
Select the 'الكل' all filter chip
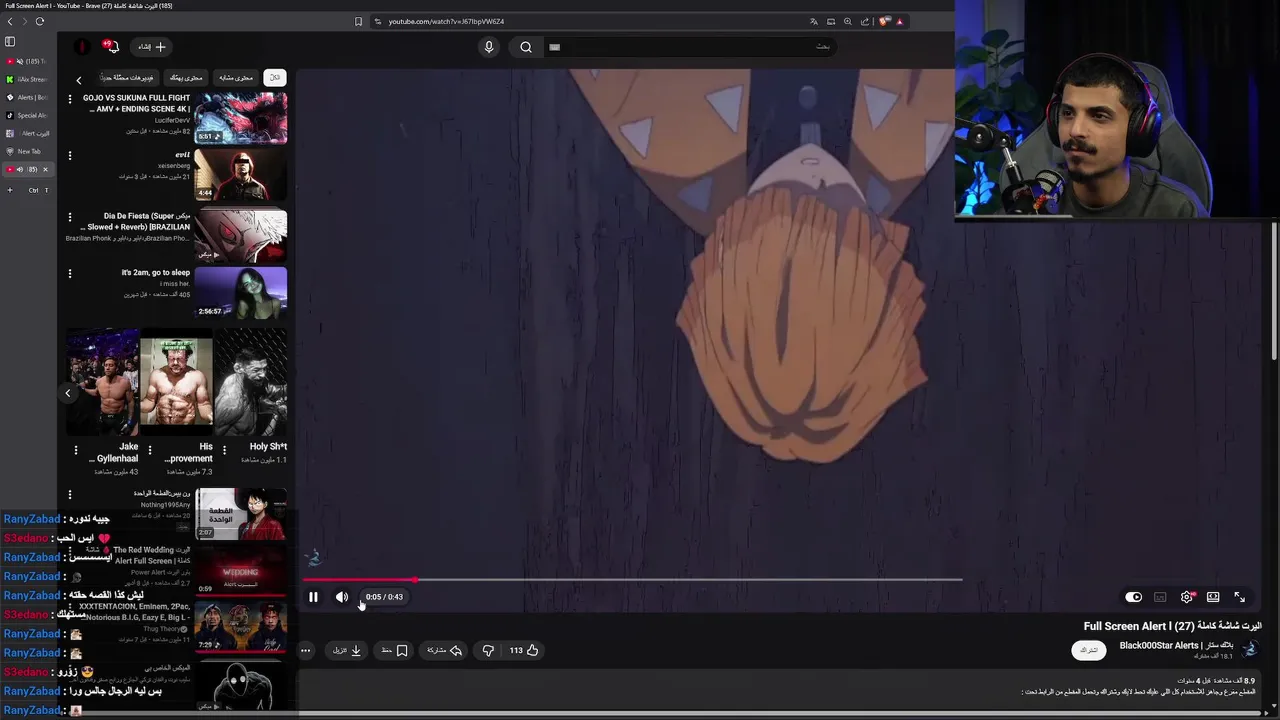[274, 77]
